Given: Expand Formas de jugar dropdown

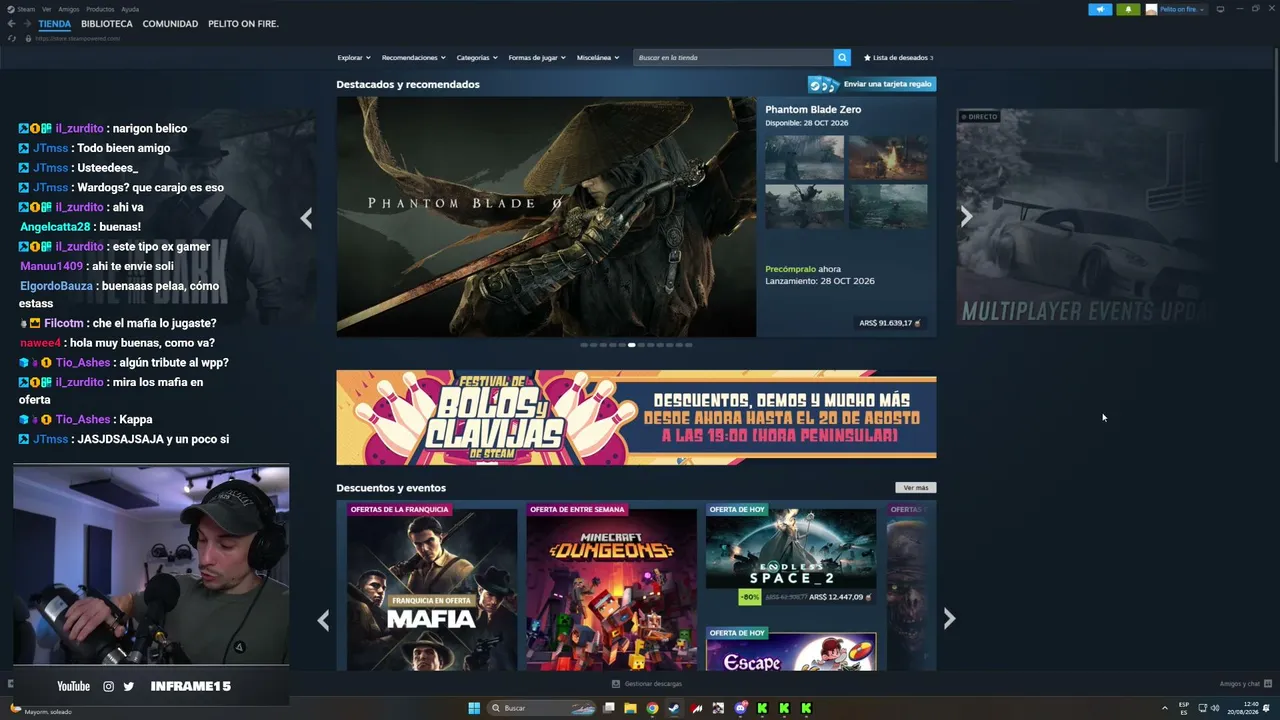Looking at the screenshot, I should [x=536, y=58].
